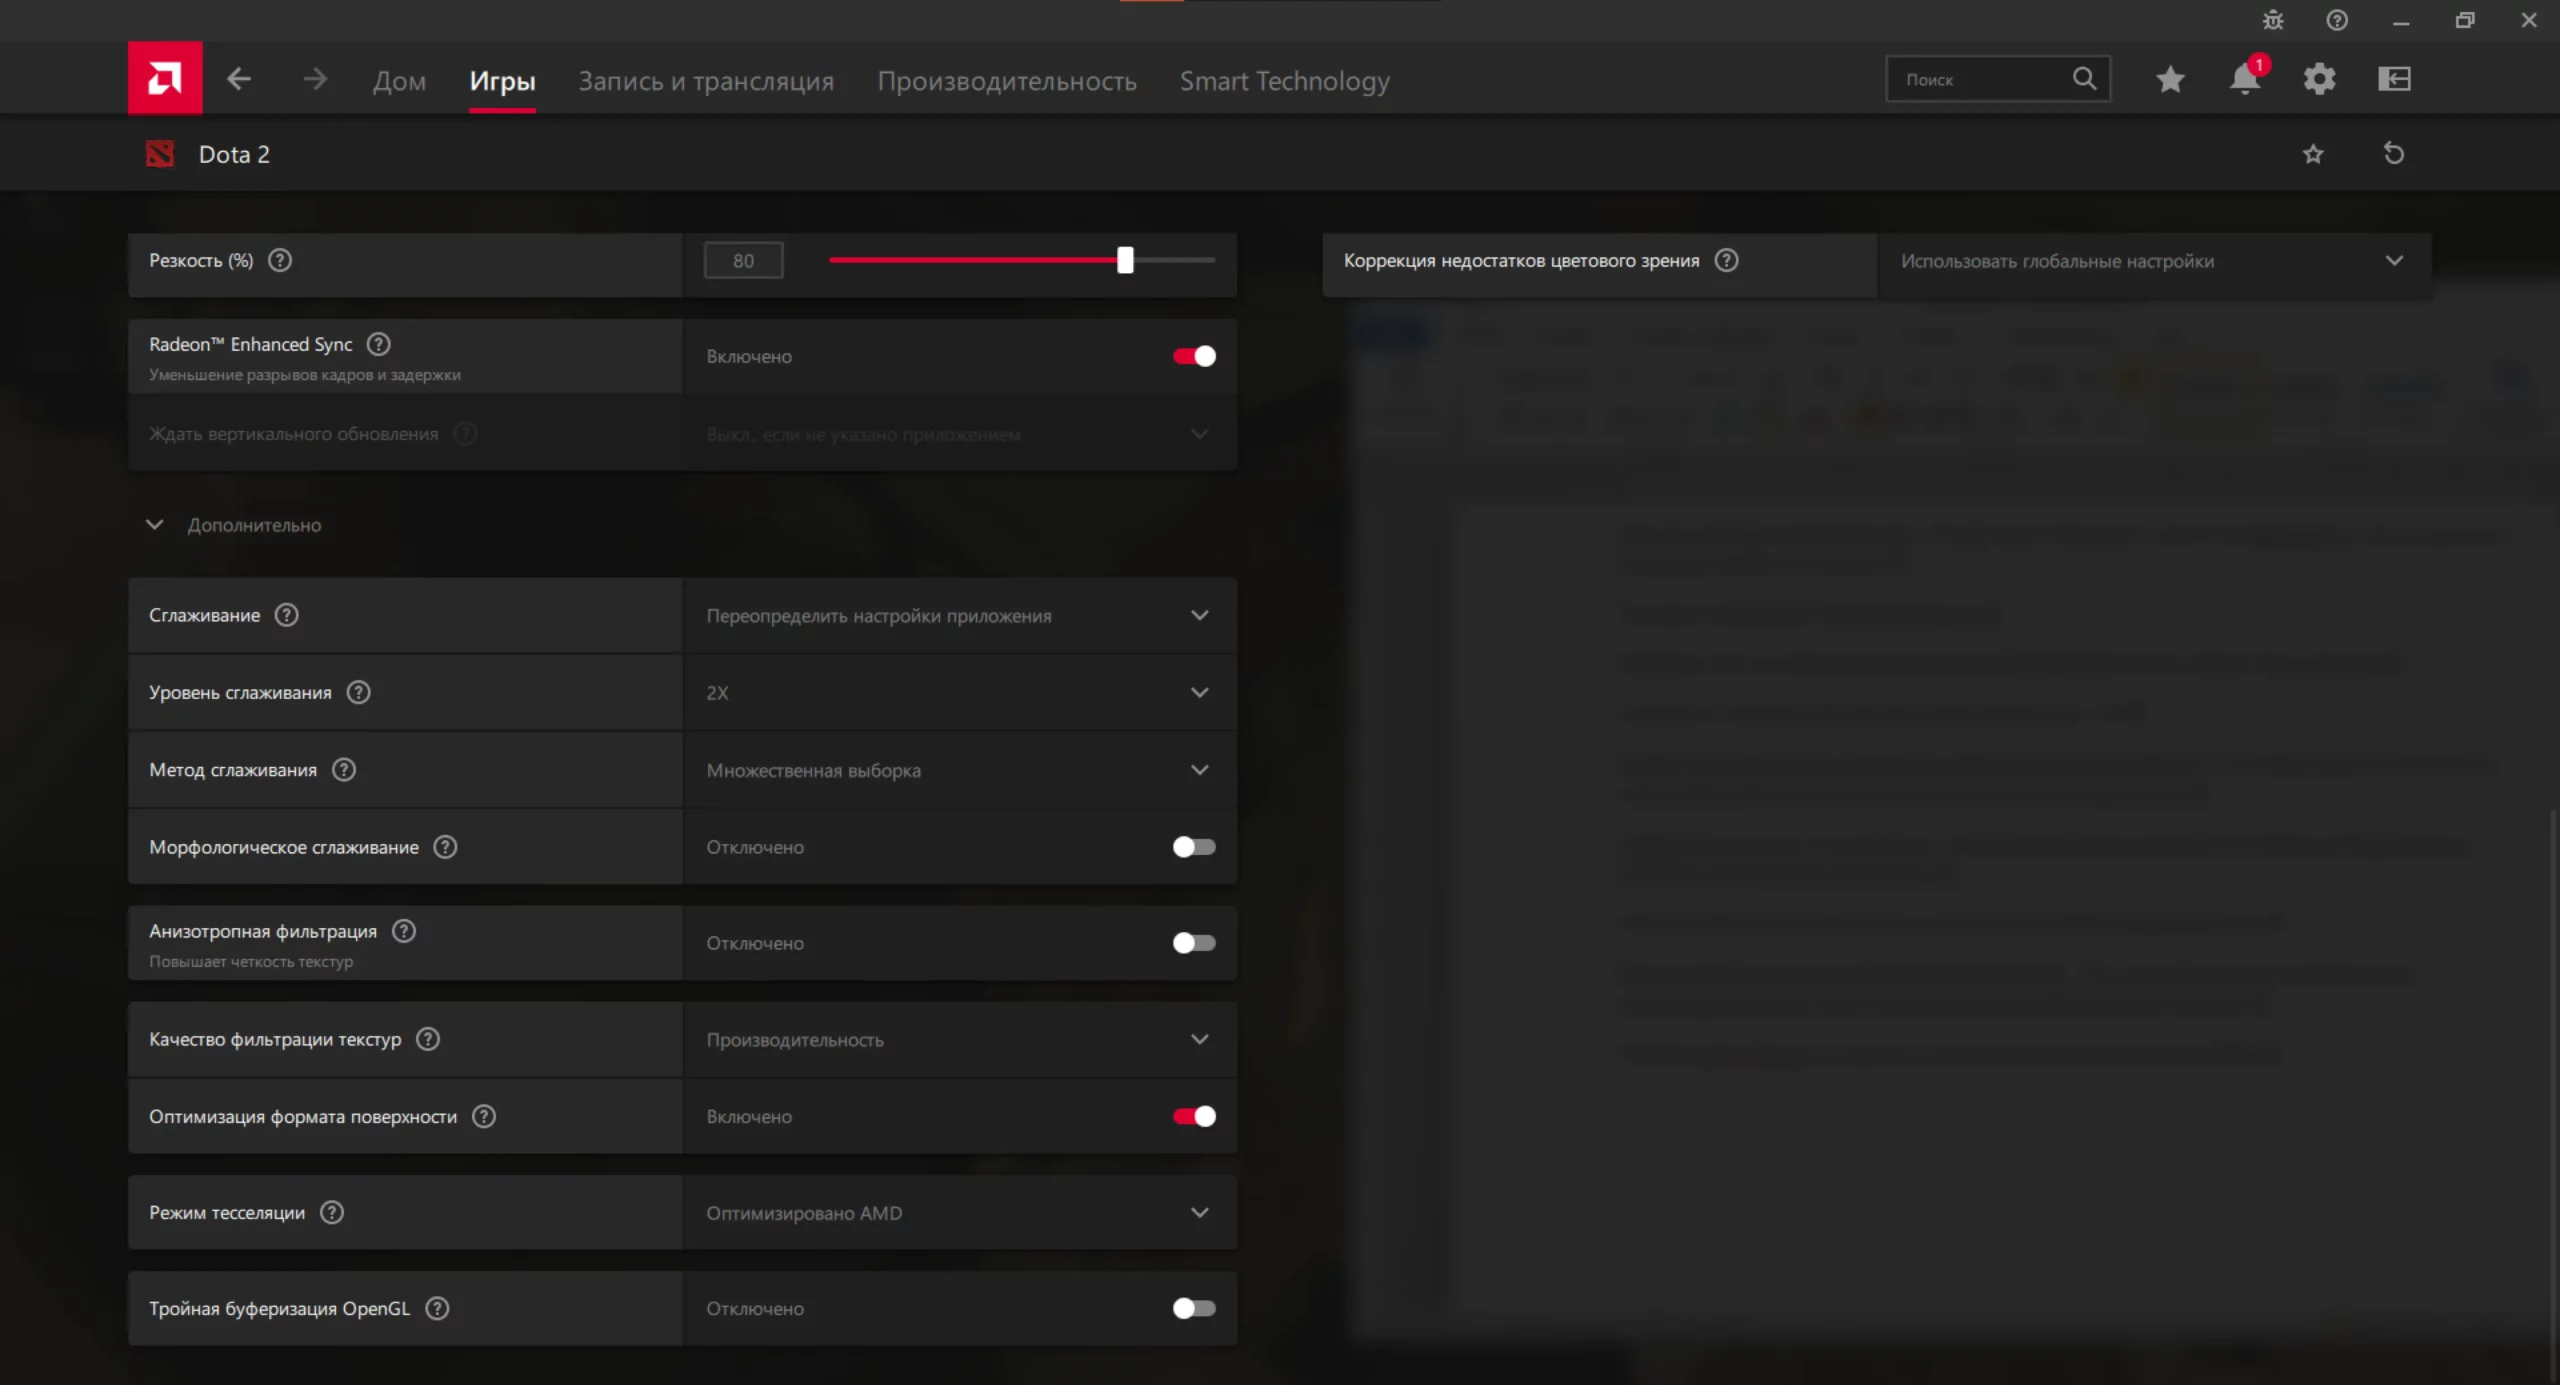Open Качество фильтрации текстур dropdown
The height and width of the screenshot is (1385, 2560).
[x=958, y=1039]
